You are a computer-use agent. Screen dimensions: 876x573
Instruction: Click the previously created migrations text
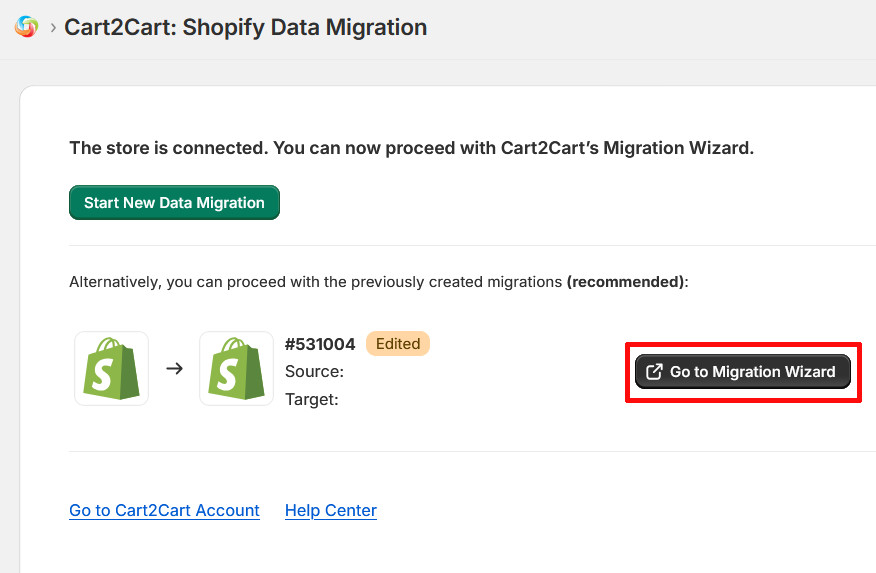pyautogui.click(x=379, y=282)
